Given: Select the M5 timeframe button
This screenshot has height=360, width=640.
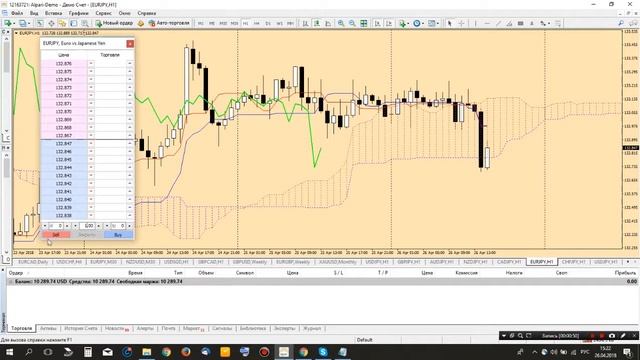Looking at the screenshot, I should tap(211, 24).
